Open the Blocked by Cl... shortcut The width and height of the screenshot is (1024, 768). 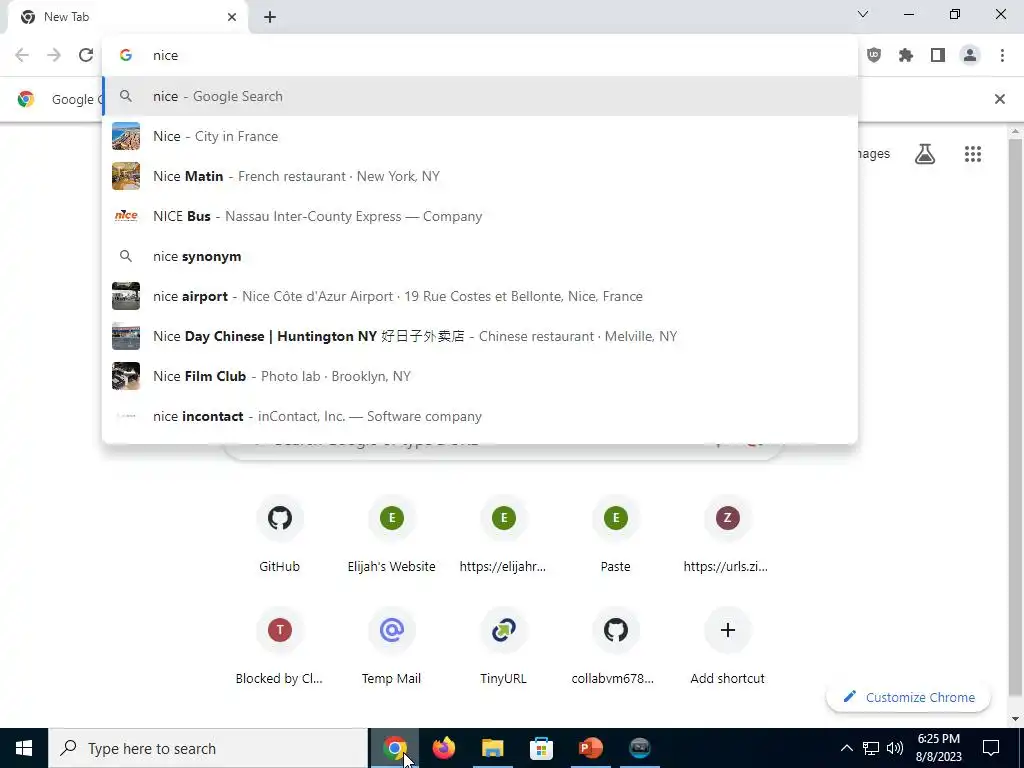coord(280,647)
